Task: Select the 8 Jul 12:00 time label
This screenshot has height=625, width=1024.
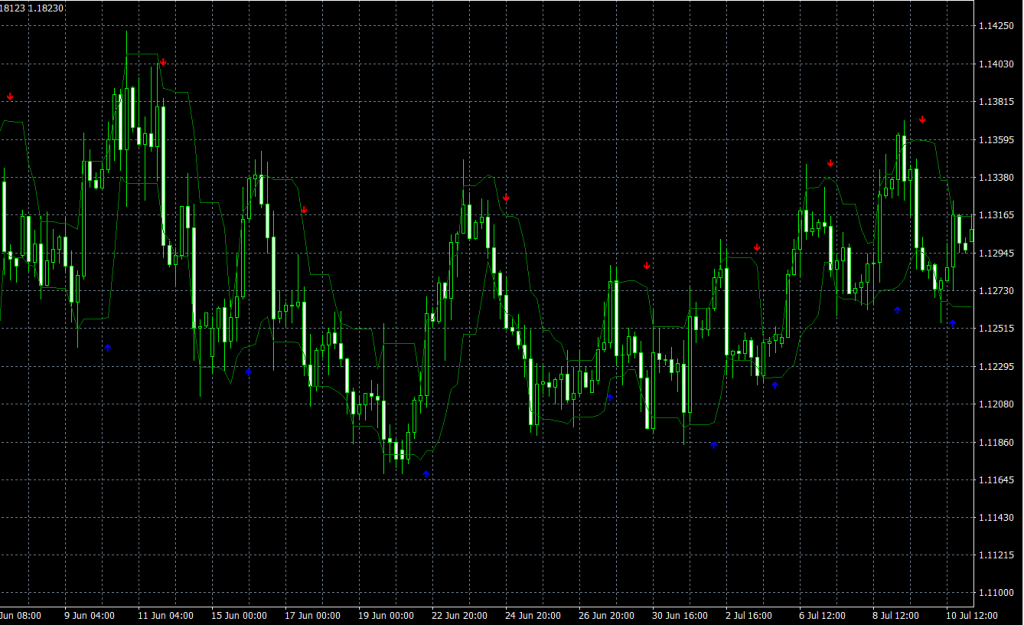Action: (896, 615)
